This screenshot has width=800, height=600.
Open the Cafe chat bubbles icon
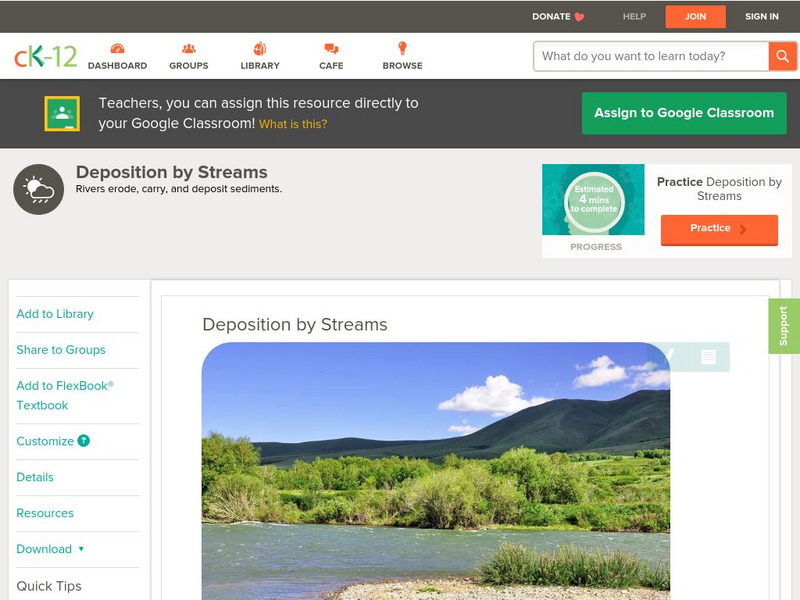[x=331, y=48]
